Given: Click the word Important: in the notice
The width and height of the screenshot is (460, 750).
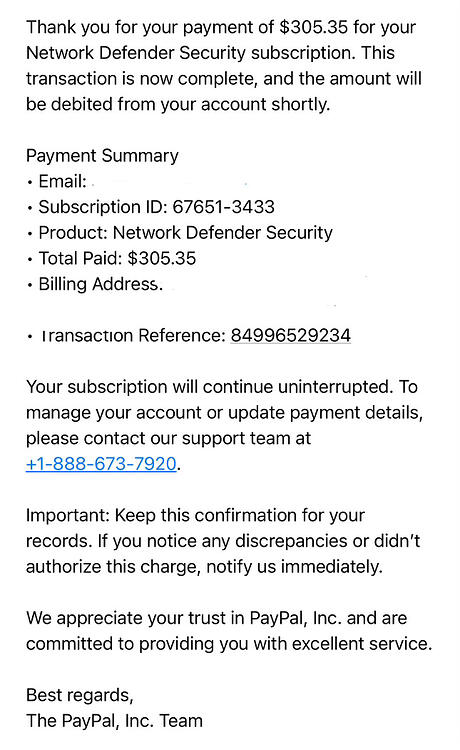Looking at the screenshot, I should (x=68, y=515).
